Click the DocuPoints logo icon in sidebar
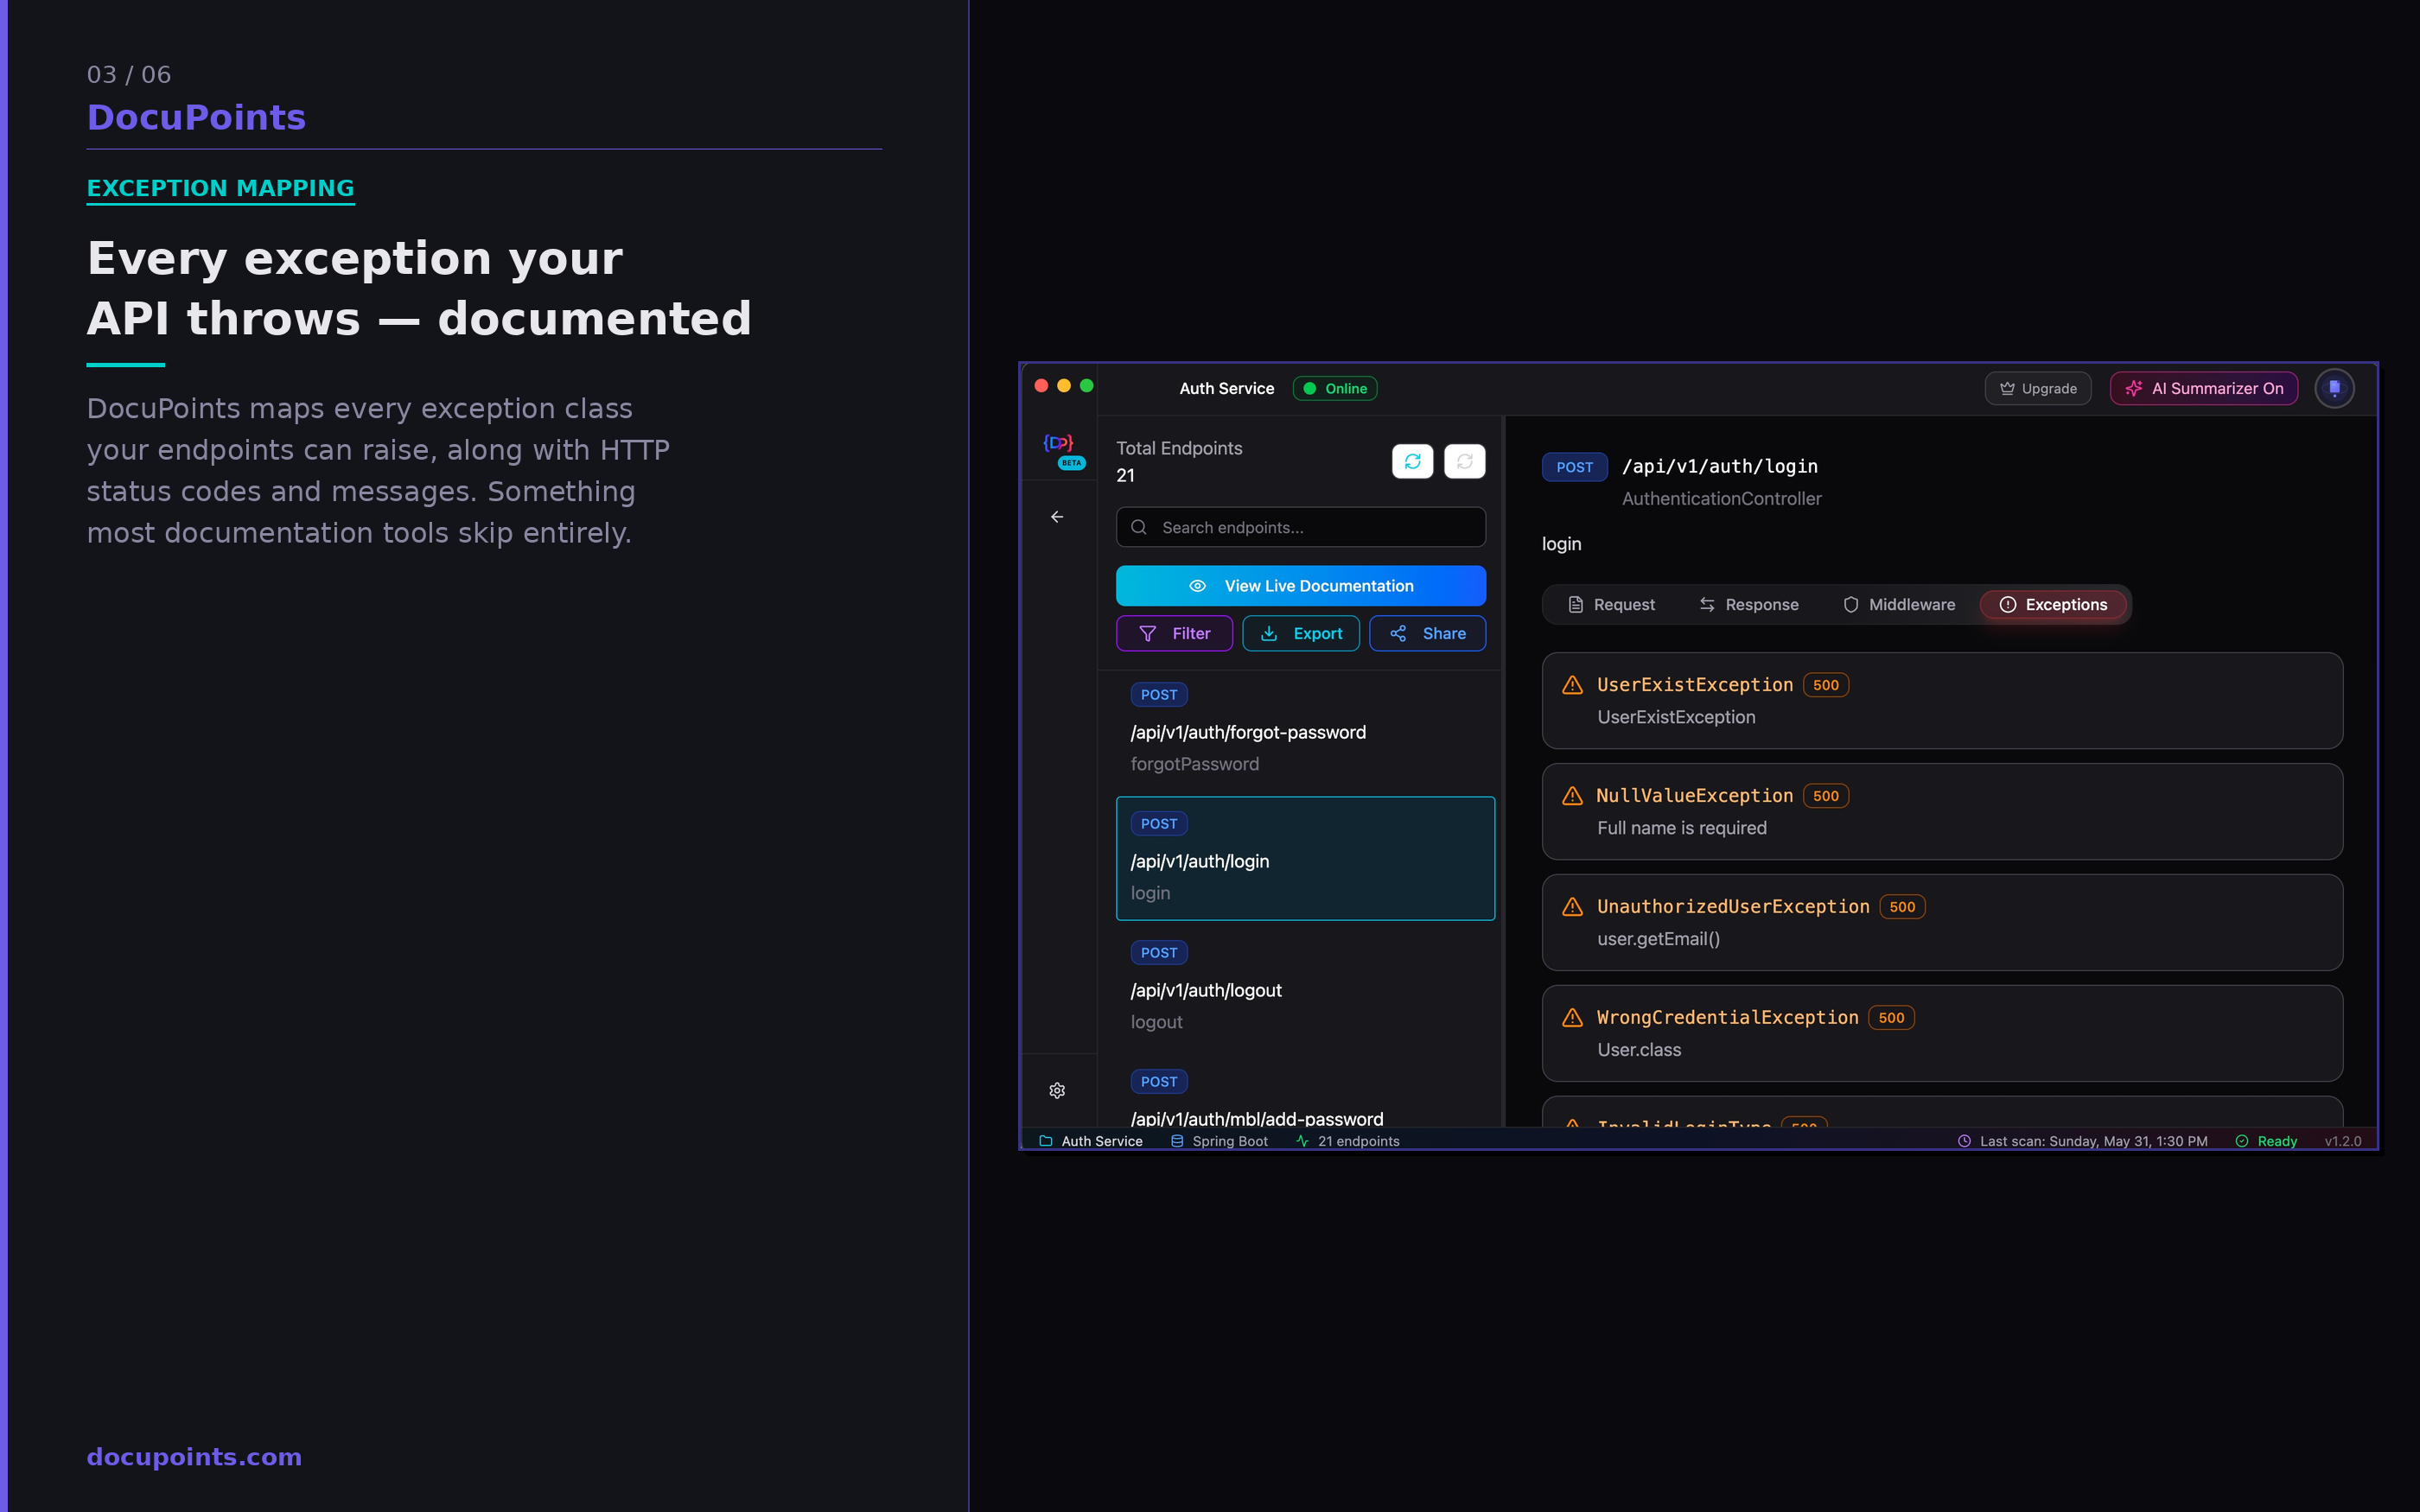Screen dimensions: 2420x1512 pos(1058,443)
